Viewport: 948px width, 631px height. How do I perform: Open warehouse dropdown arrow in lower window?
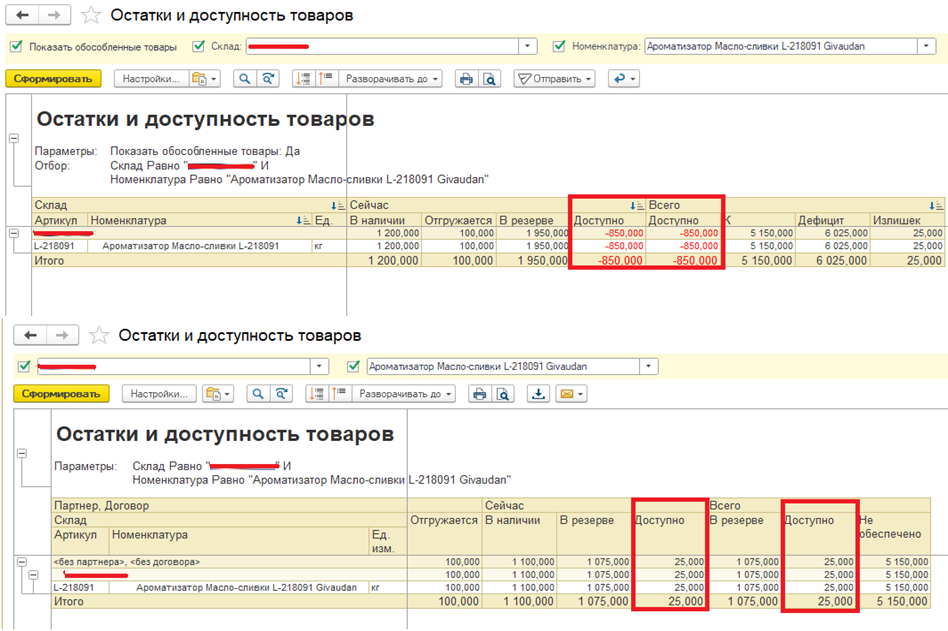[319, 366]
